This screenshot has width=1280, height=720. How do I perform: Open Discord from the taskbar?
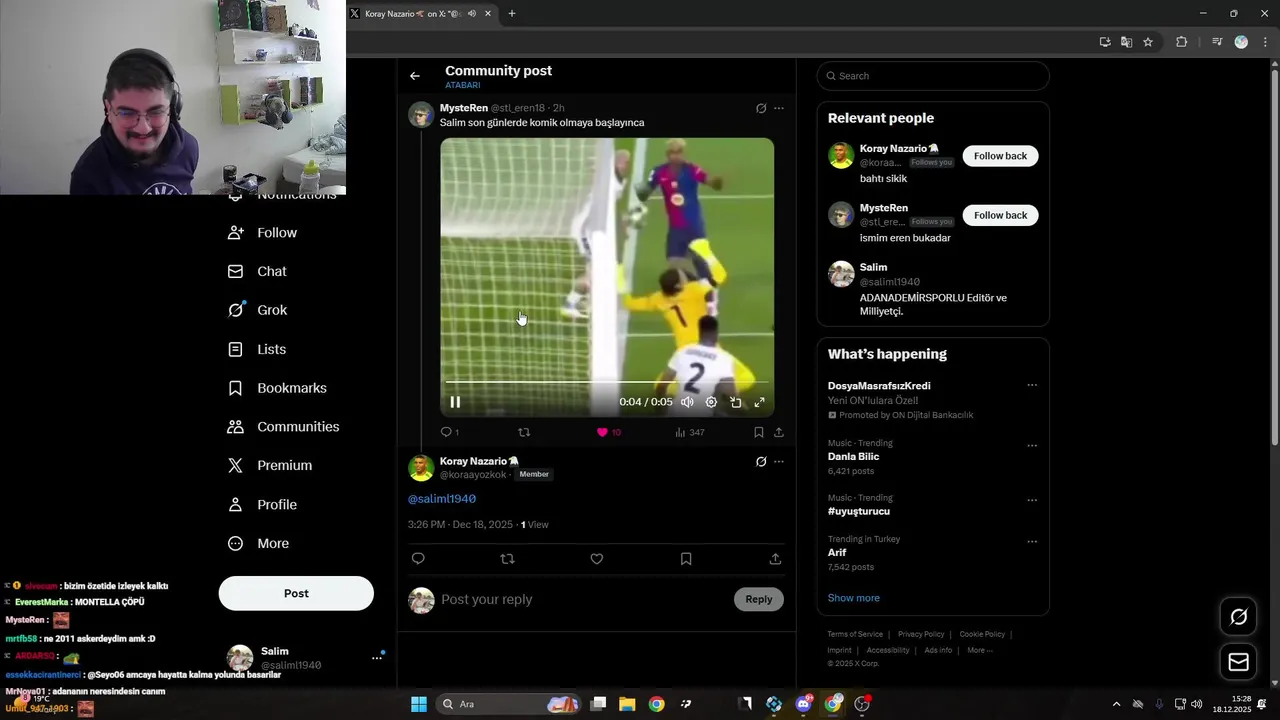pos(803,704)
